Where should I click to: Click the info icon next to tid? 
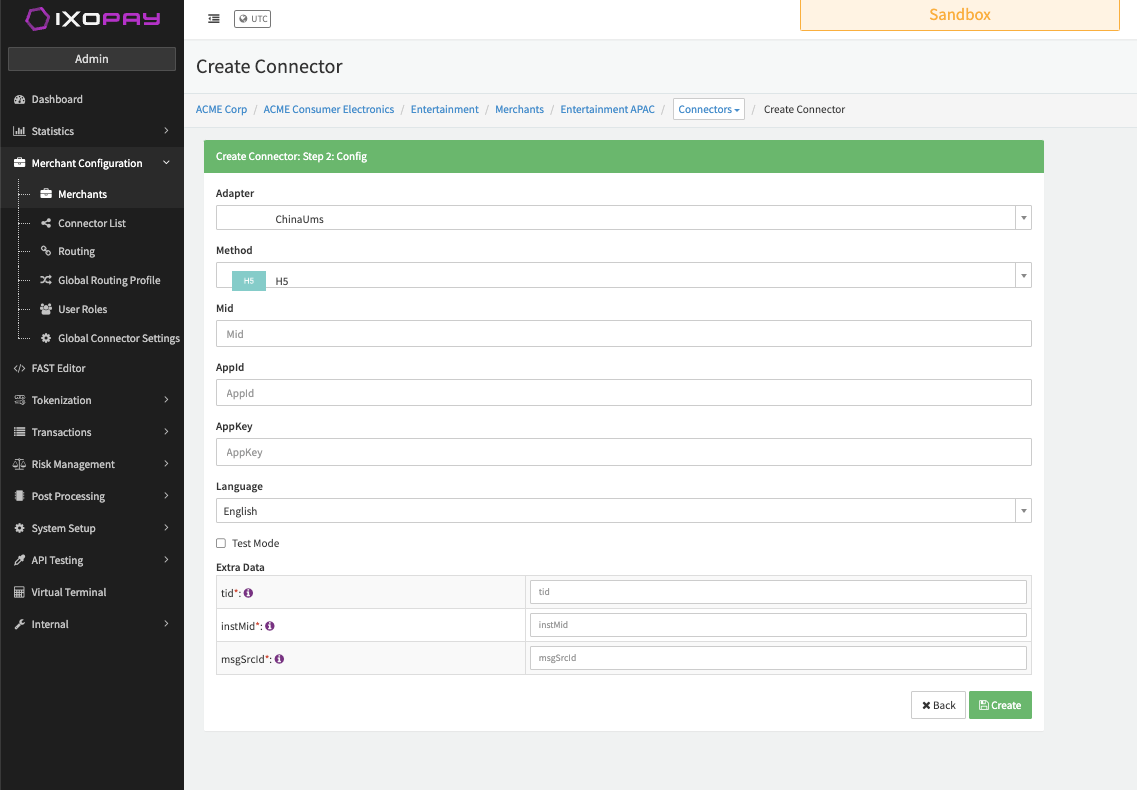[249, 593]
